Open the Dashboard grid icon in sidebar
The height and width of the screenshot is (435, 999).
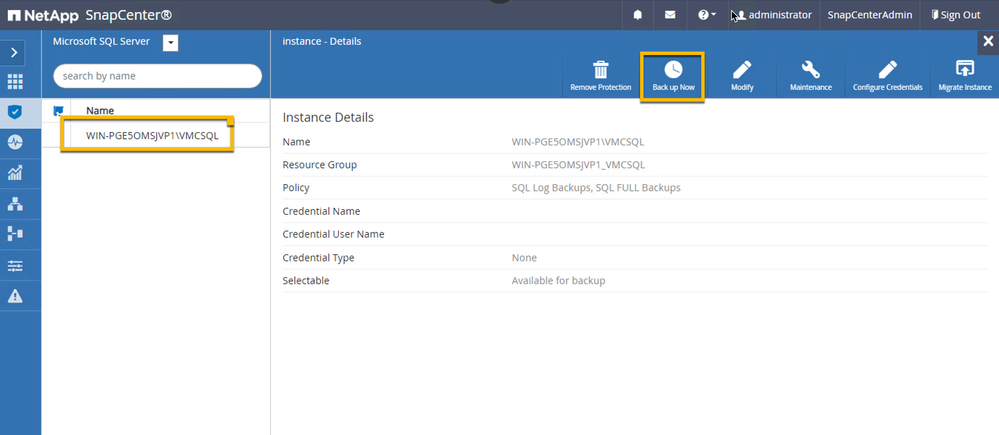pyautogui.click(x=15, y=82)
